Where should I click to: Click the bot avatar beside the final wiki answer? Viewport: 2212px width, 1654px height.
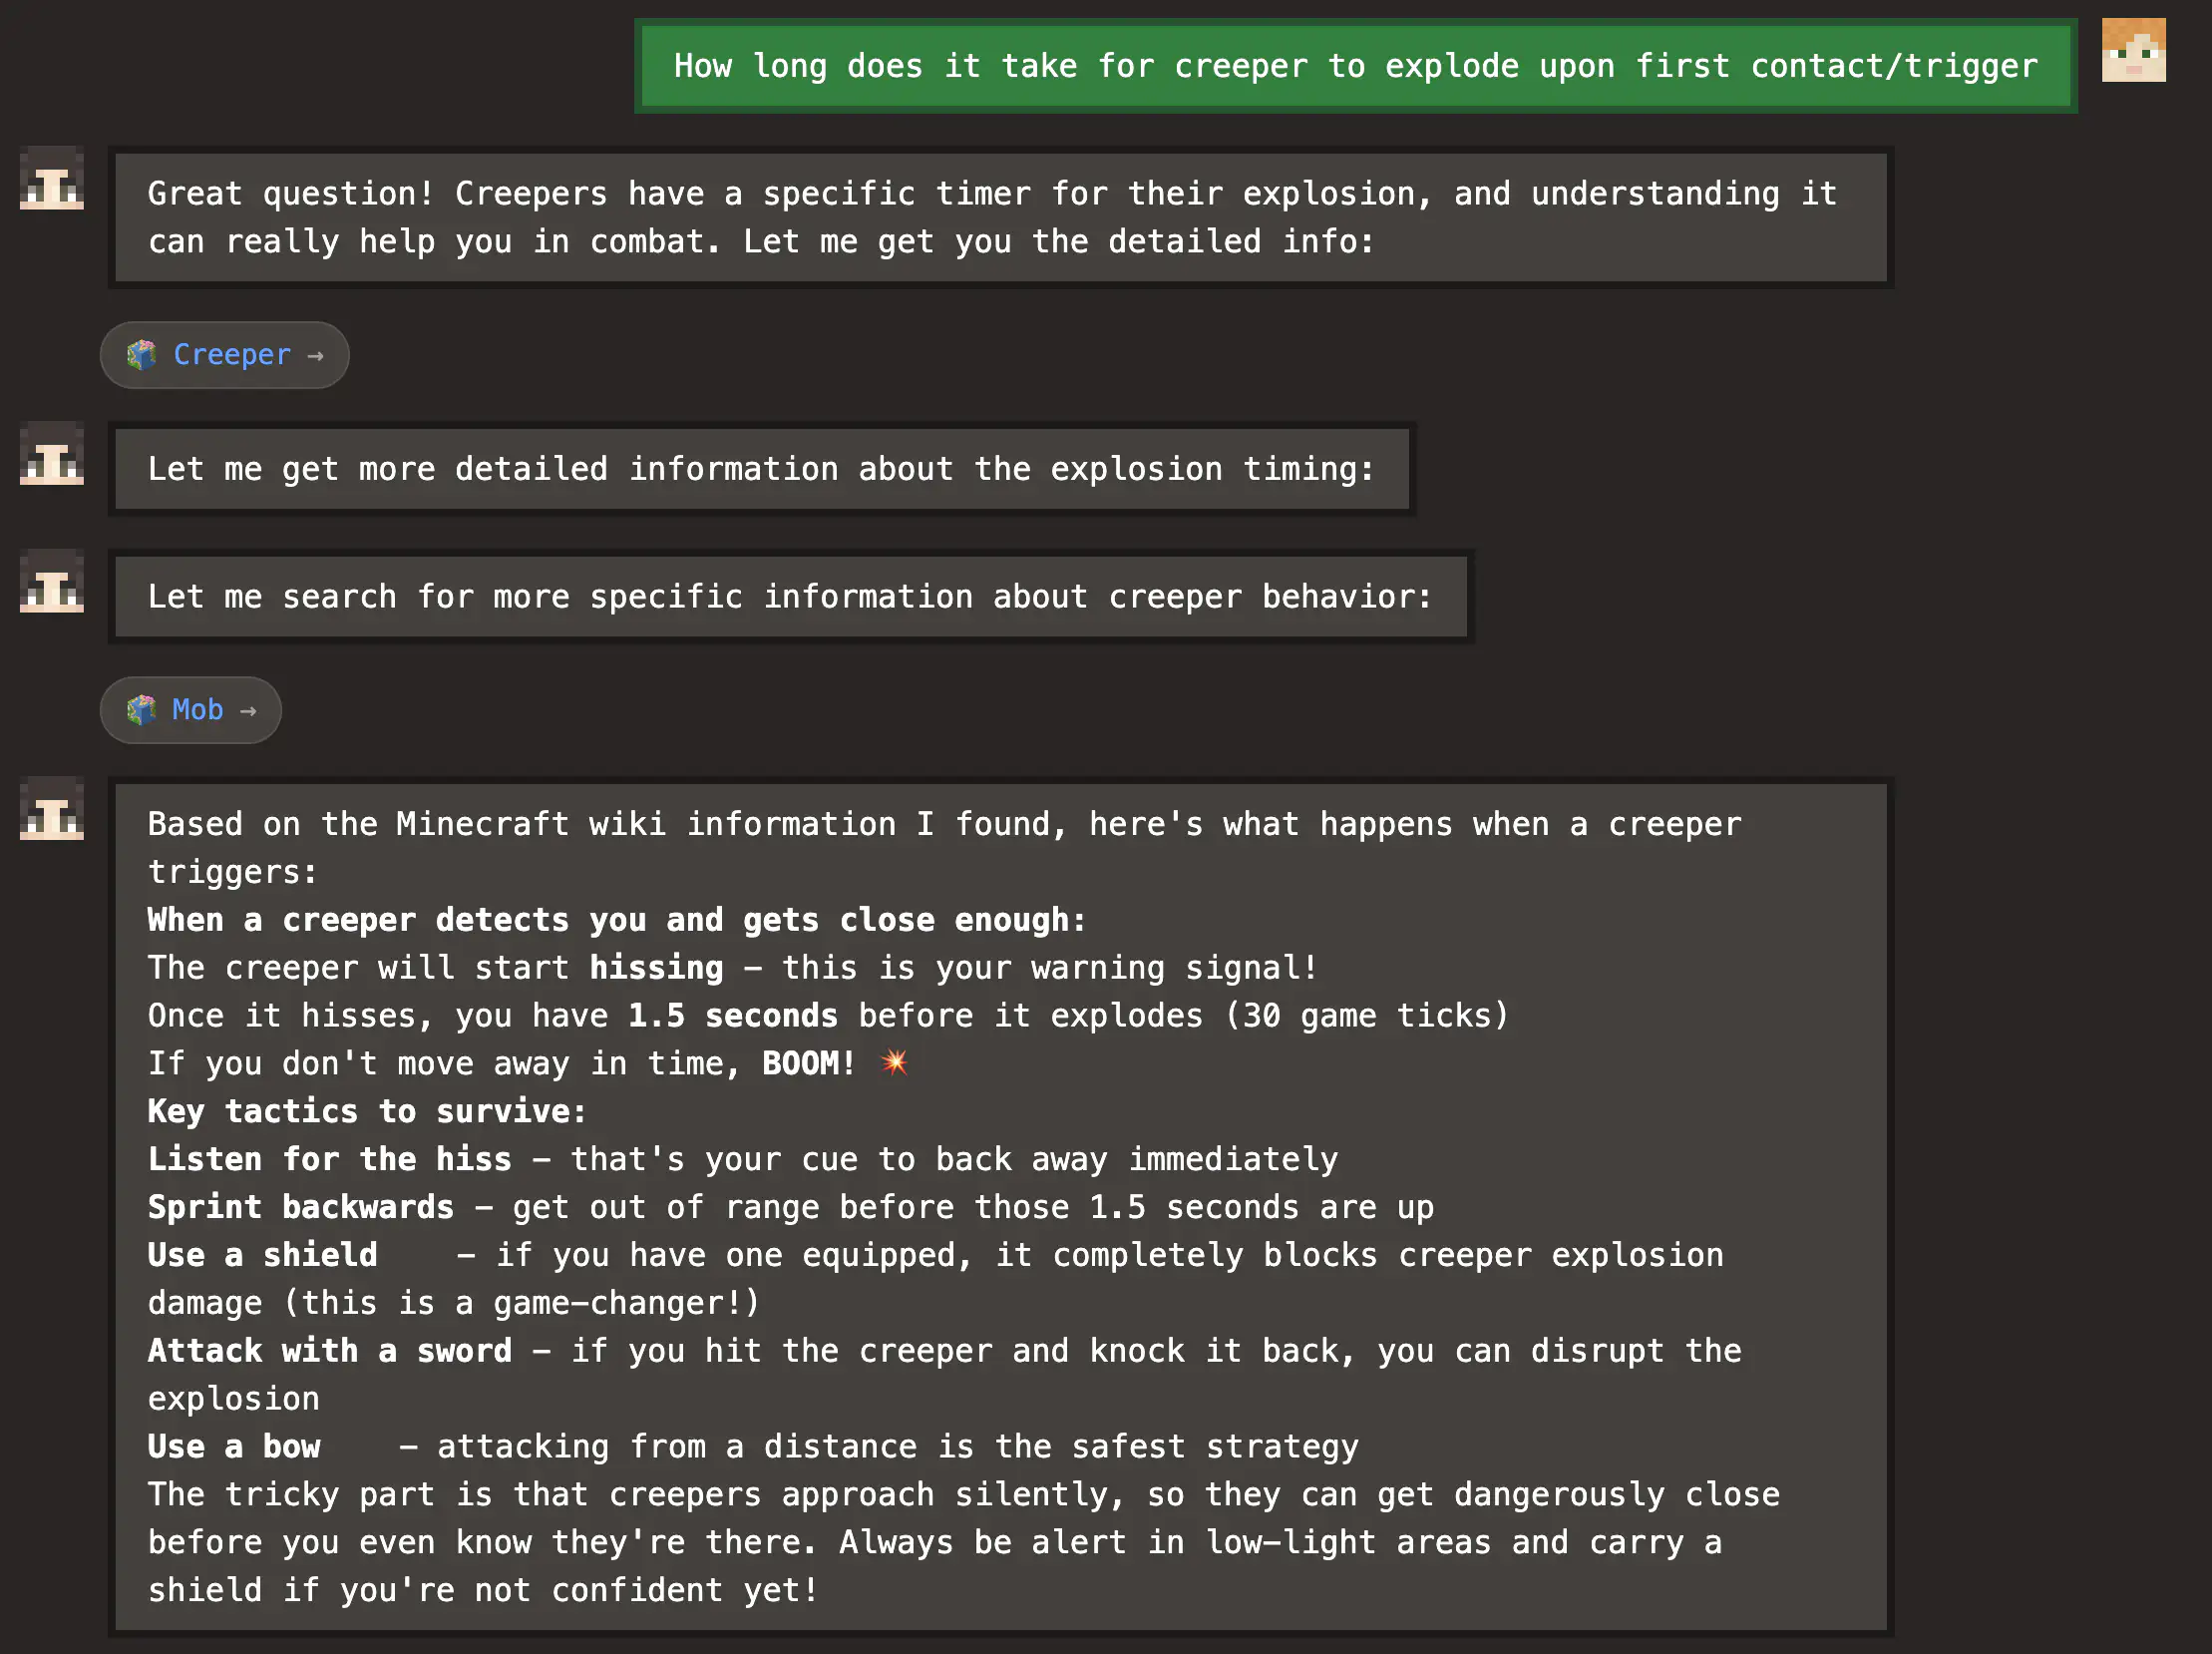(x=52, y=809)
